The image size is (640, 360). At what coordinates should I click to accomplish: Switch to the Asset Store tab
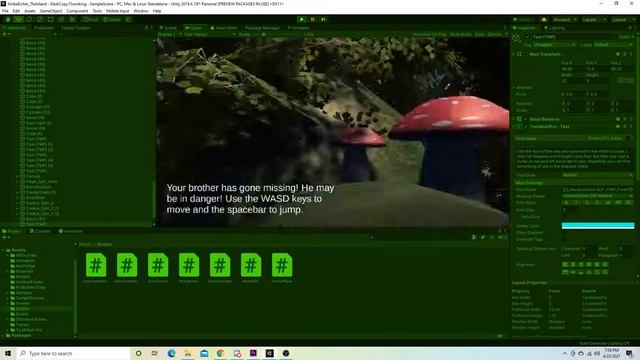click(x=224, y=28)
